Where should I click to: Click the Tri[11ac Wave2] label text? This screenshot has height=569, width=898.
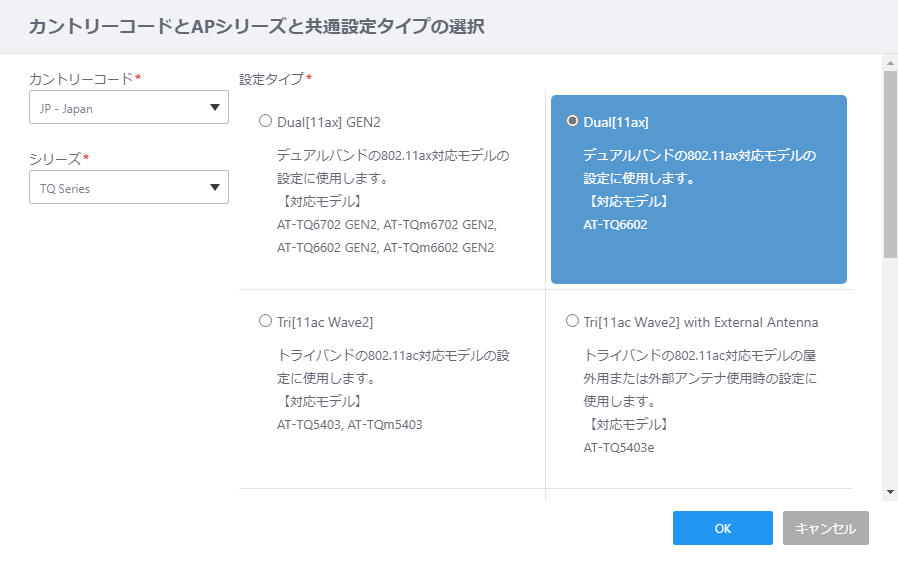[325, 322]
